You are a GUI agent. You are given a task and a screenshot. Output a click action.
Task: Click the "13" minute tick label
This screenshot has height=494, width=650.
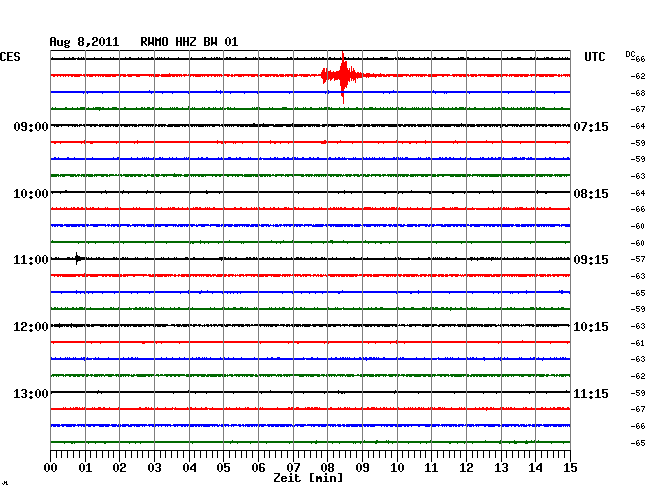[501, 467]
